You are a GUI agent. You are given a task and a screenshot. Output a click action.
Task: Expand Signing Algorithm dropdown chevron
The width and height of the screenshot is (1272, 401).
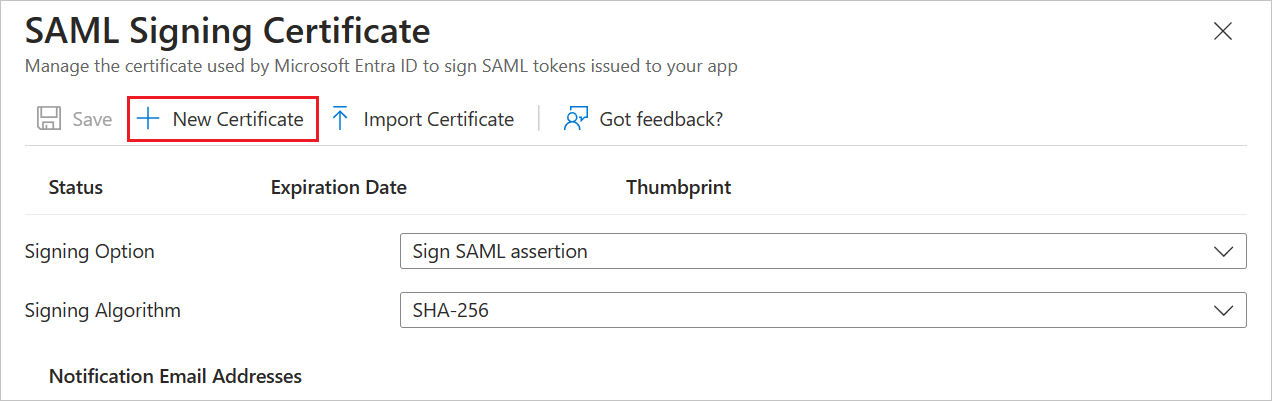1224,310
